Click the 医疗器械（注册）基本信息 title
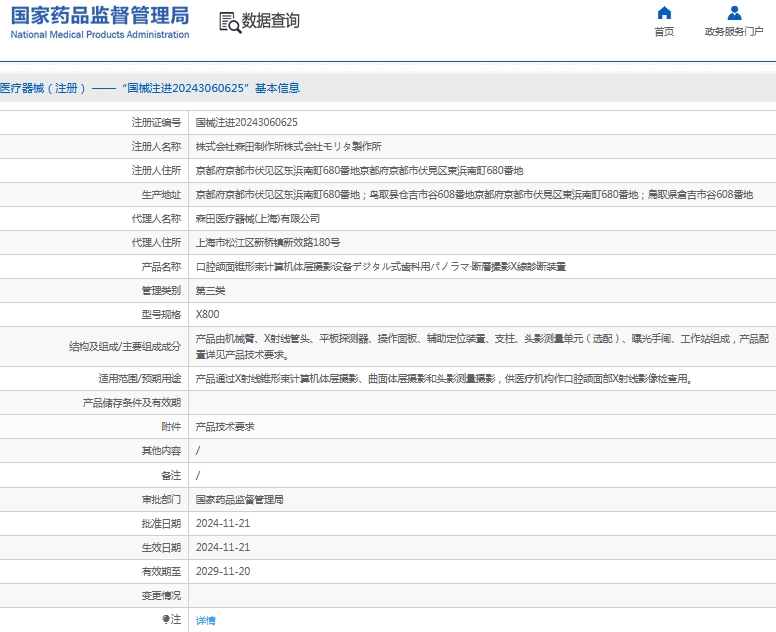This screenshot has width=776, height=632. (x=150, y=88)
